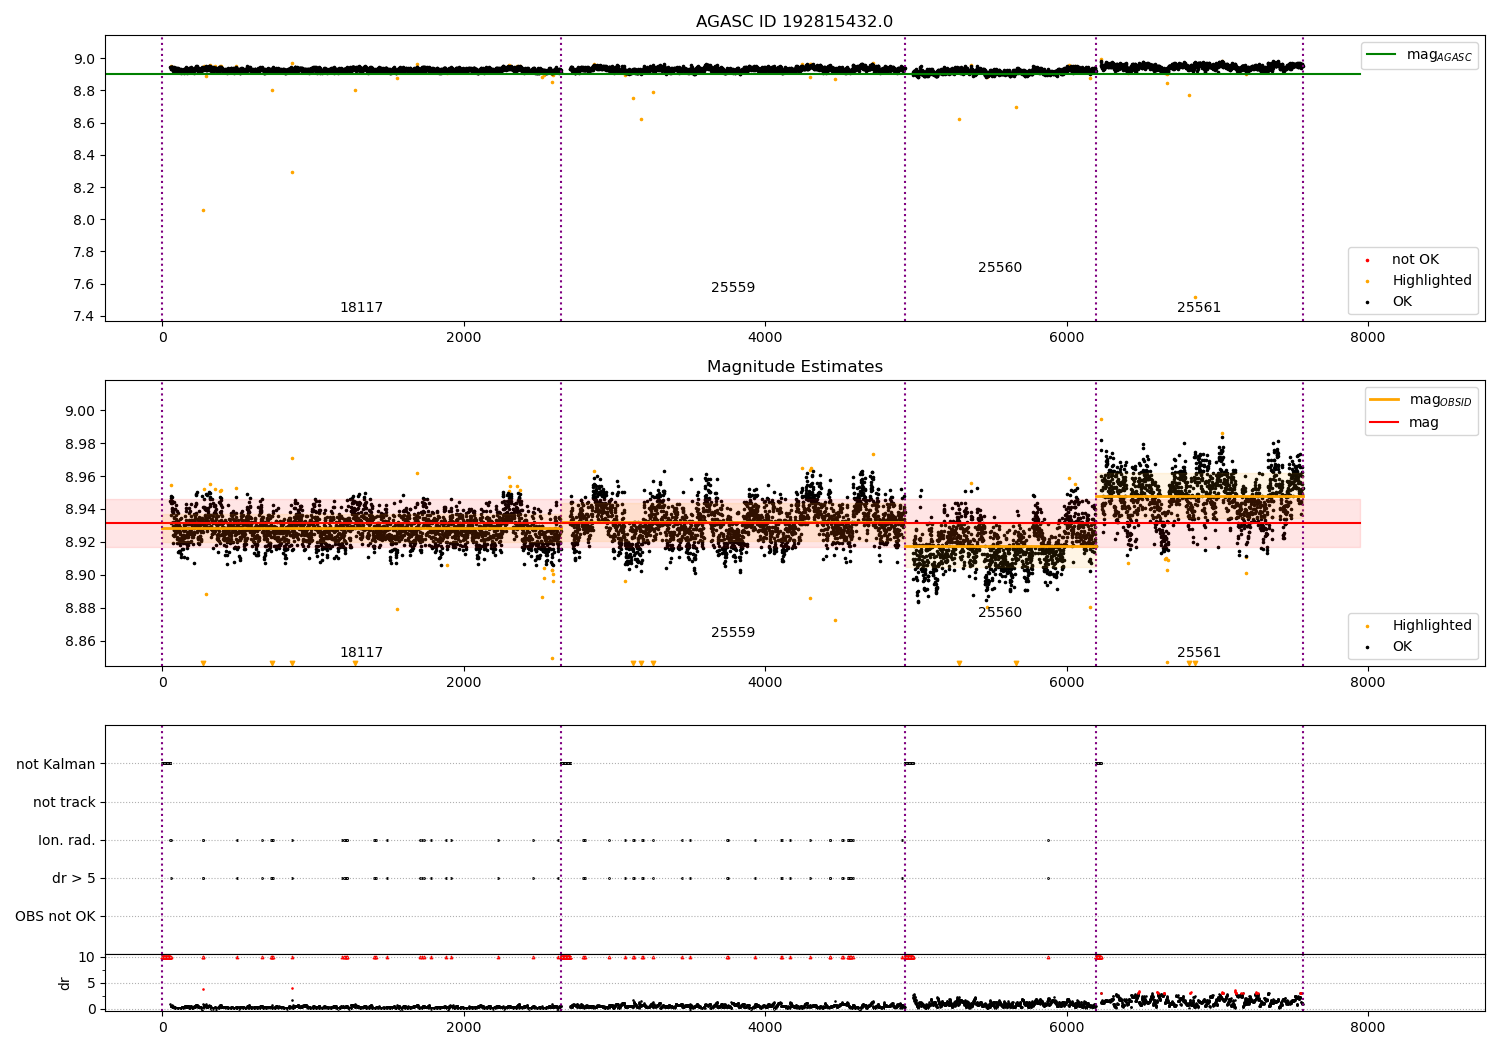Click the orange outlier near 8.3 in top plot
Viewport: 1500px width, 1050px height.
[x=292, y=172]
